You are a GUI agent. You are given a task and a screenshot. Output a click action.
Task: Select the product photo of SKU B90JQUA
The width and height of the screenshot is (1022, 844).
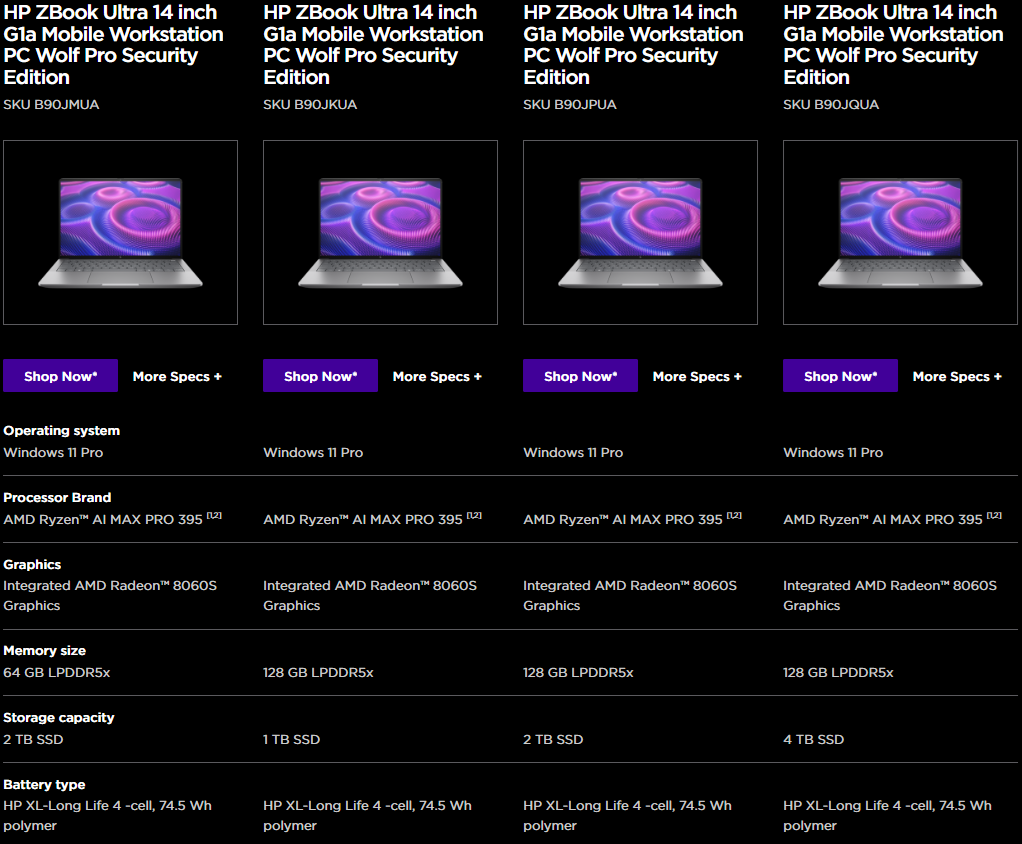coord(900,233)
